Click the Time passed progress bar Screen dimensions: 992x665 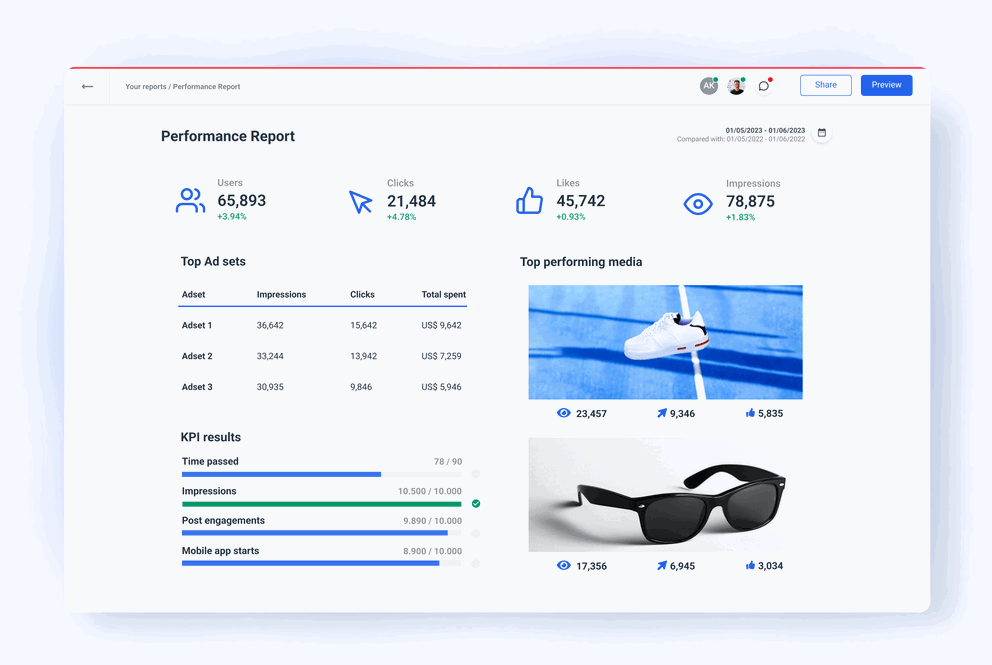point(280,474)
